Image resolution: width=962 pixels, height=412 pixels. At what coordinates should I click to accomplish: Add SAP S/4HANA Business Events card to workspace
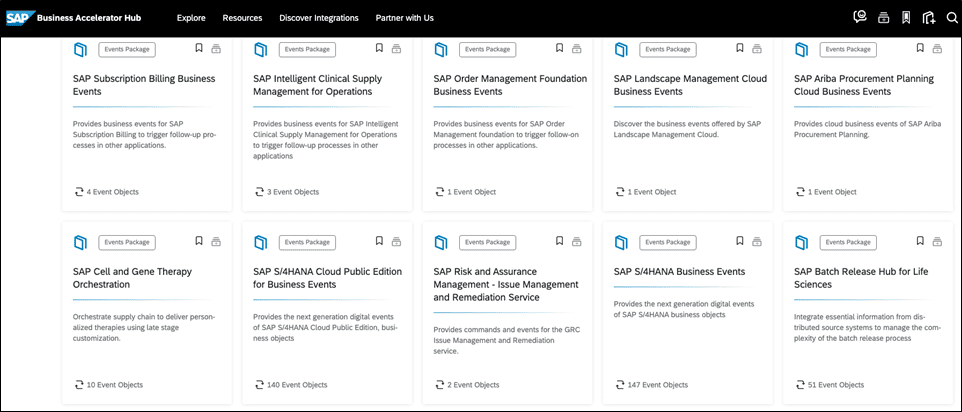tap(757, 242)
